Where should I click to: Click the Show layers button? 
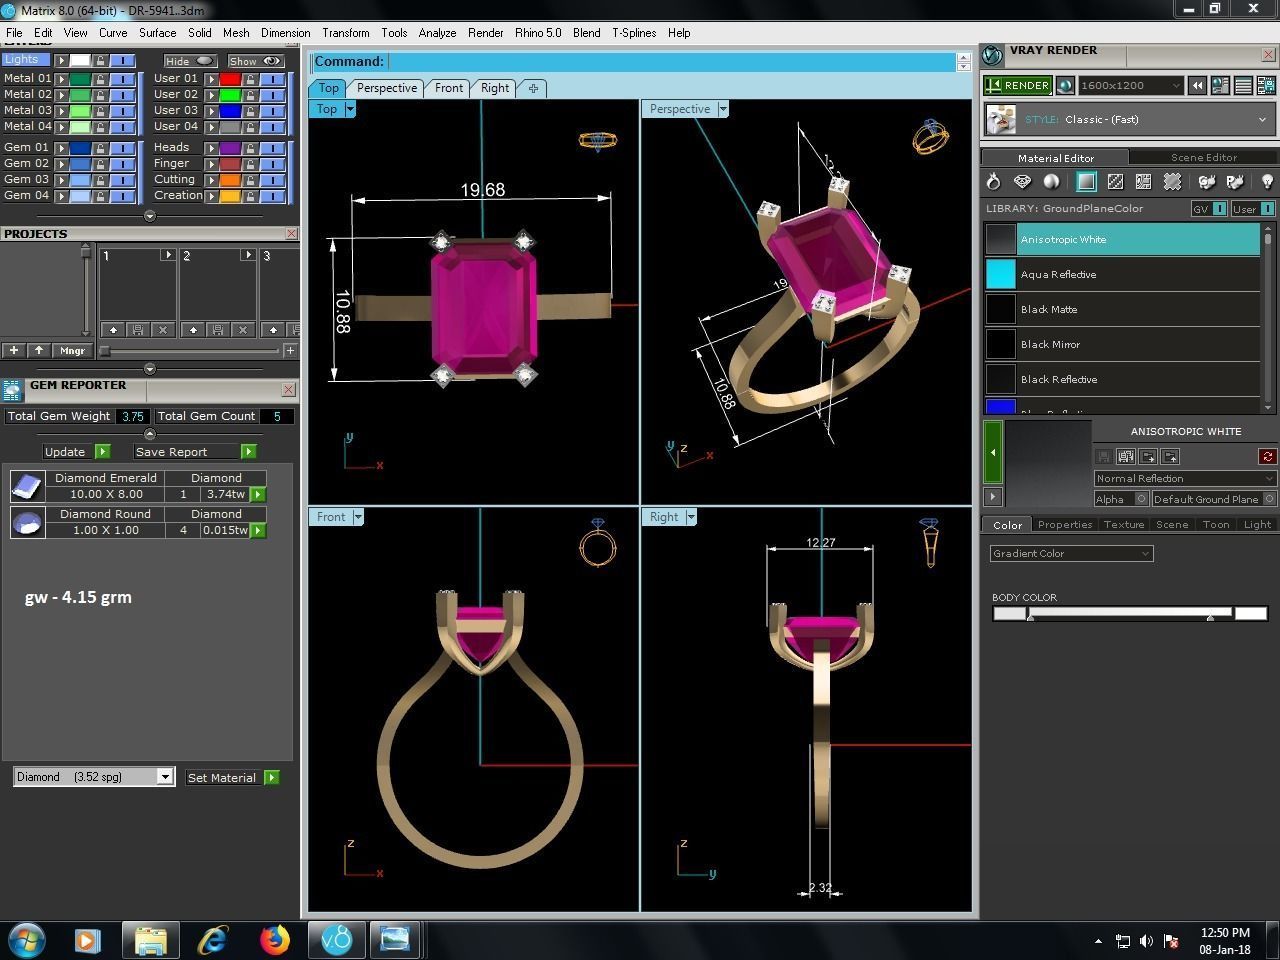point(256,61)
